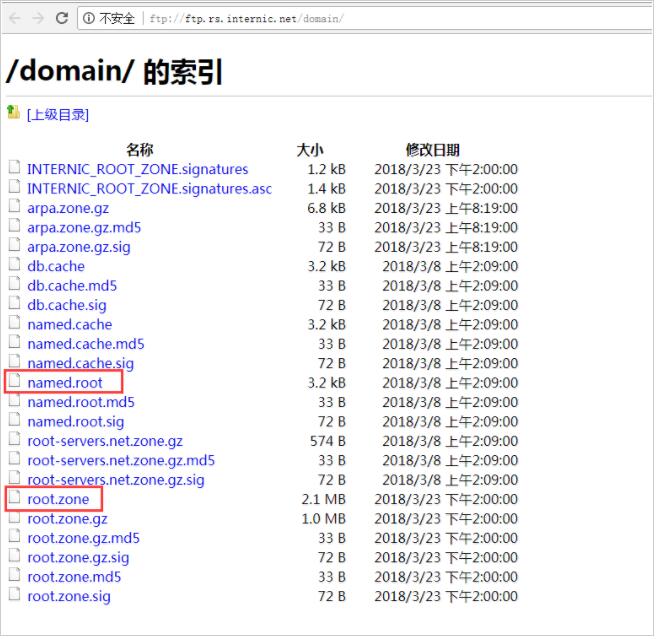Click the 1.0 MB size of root.zone.gz
This screenshot has width=656, height=639.
[x=323, y=519]
